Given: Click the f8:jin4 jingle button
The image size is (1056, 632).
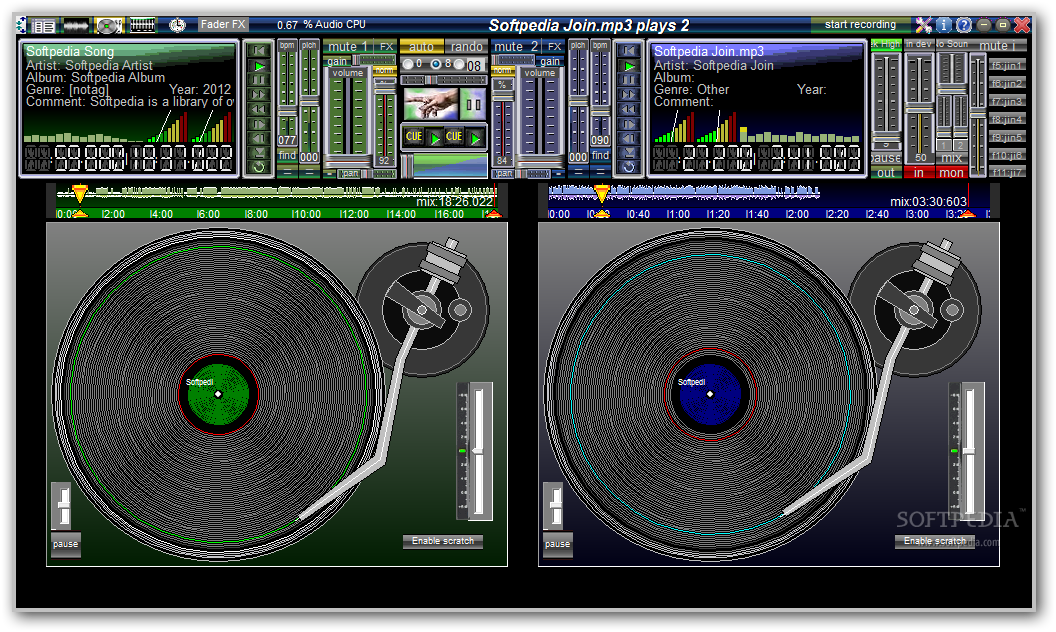Looking at the screenshot, I should tap(1008, 119).
